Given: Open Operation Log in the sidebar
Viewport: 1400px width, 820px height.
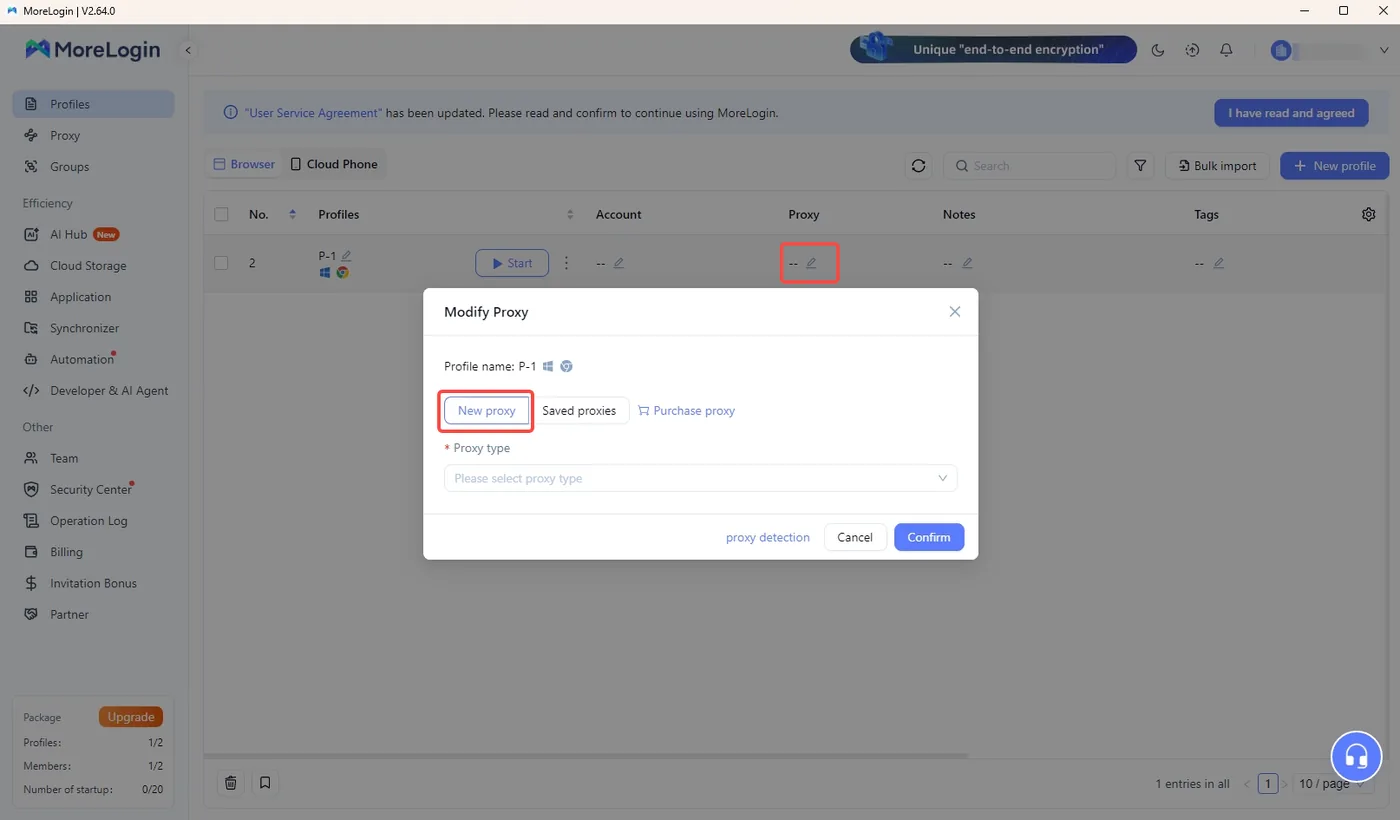Looking at the screenshot, I should click(x=93, y=520).
